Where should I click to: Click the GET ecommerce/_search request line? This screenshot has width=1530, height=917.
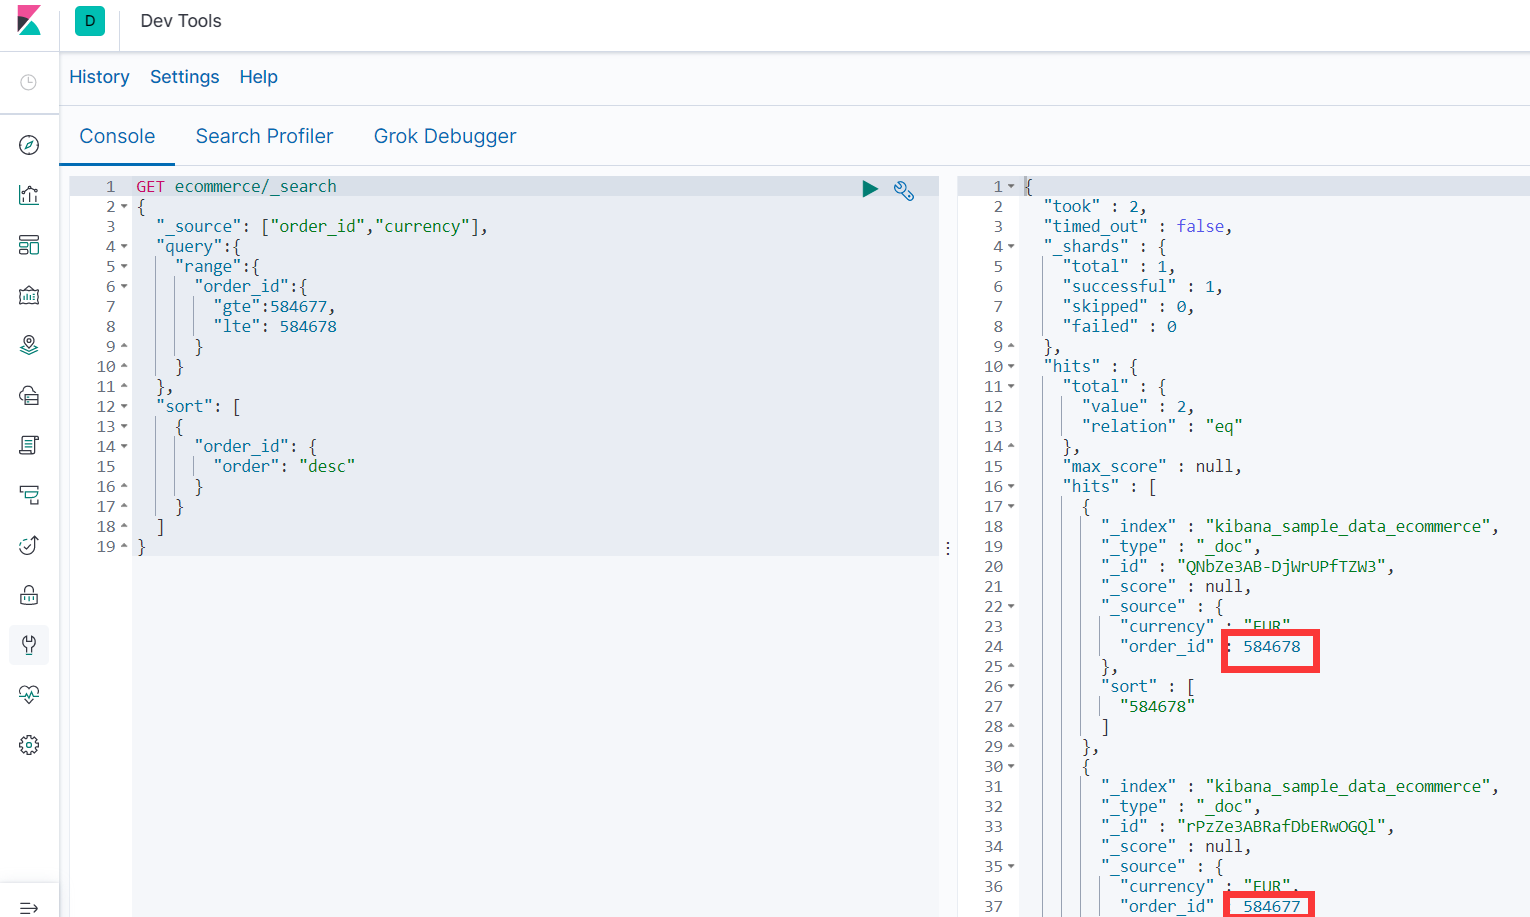pyautogui.click(x=236, y=186)
